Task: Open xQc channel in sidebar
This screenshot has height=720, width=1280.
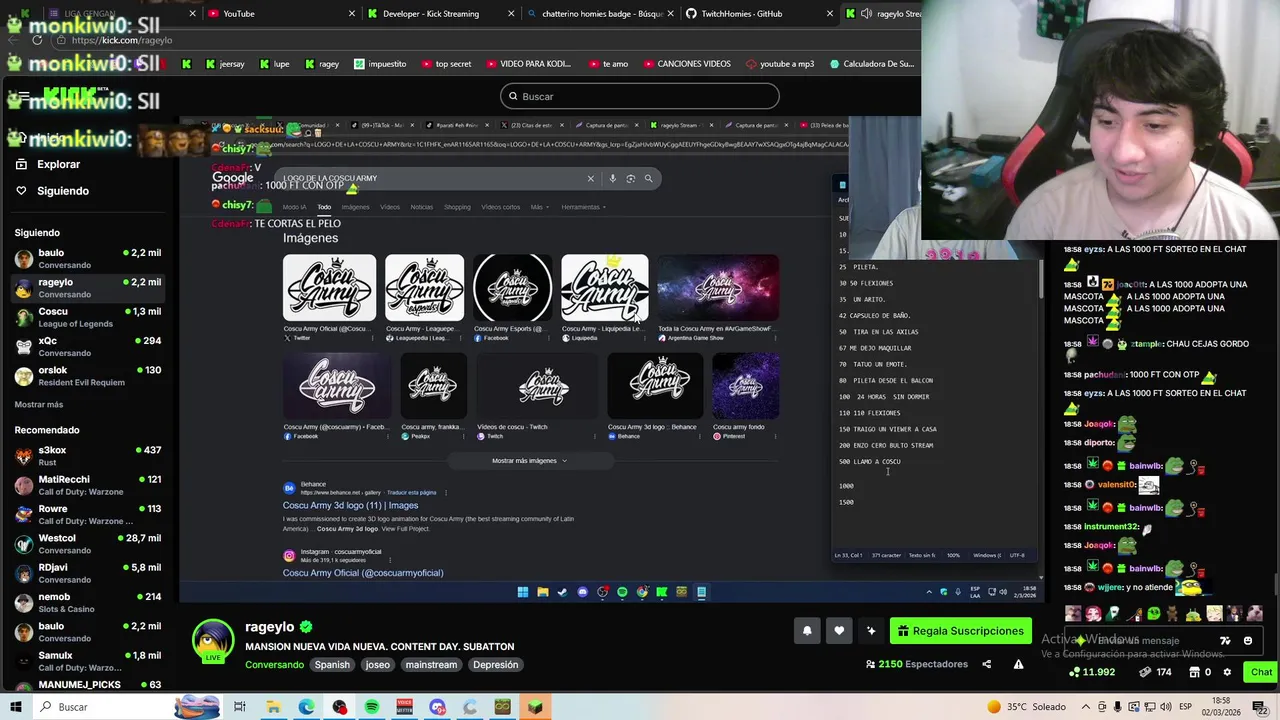Action: (88, 346)
